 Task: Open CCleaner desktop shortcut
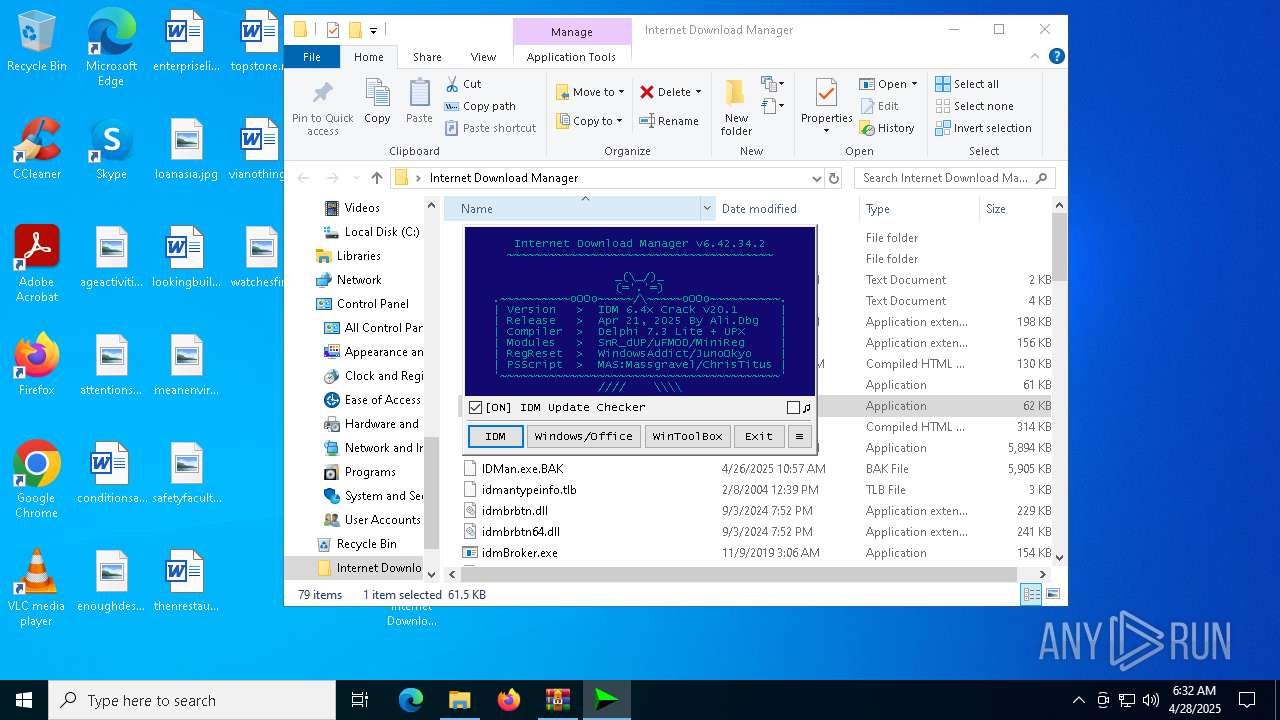[36, 148]
